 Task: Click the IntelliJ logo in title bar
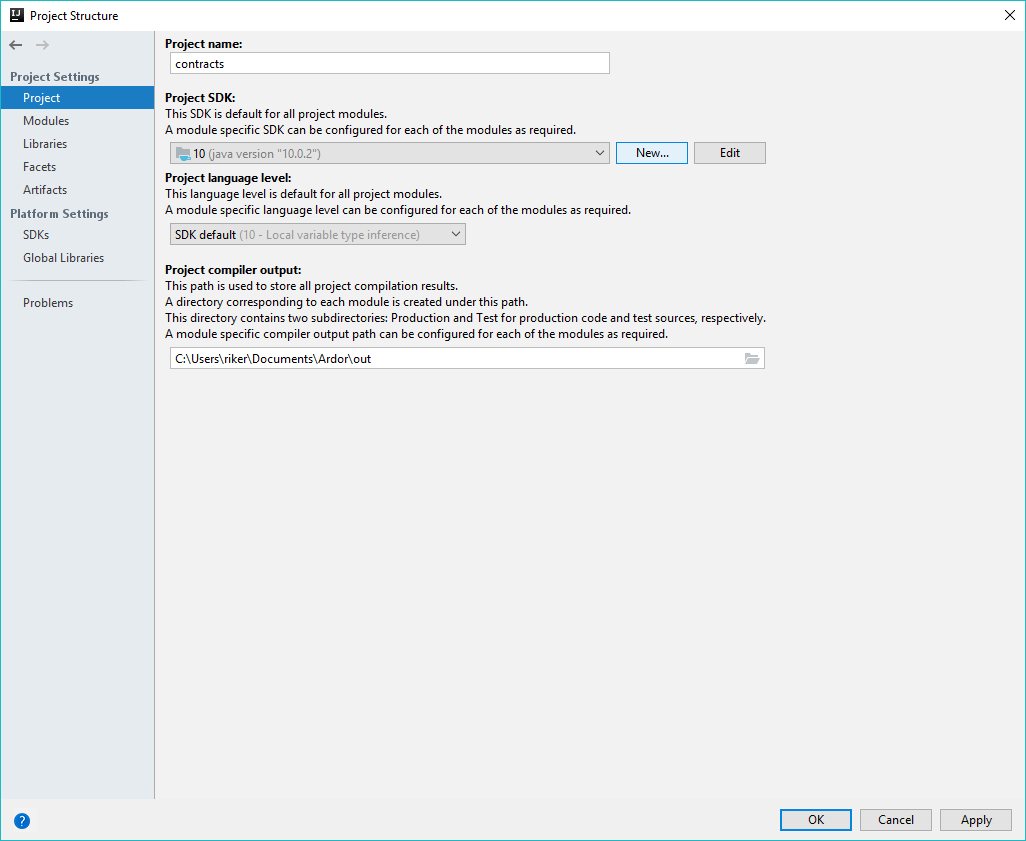click(x=15, y=15)
